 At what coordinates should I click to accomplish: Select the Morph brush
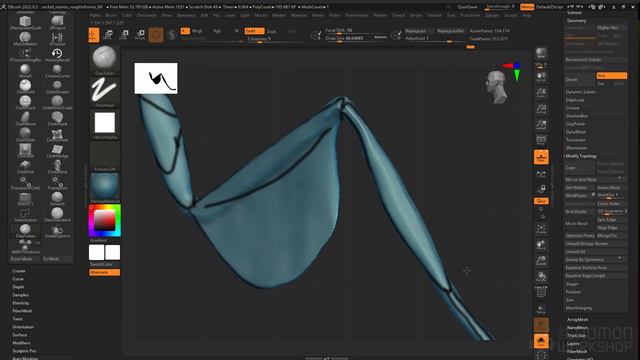[x=25, y=71]
